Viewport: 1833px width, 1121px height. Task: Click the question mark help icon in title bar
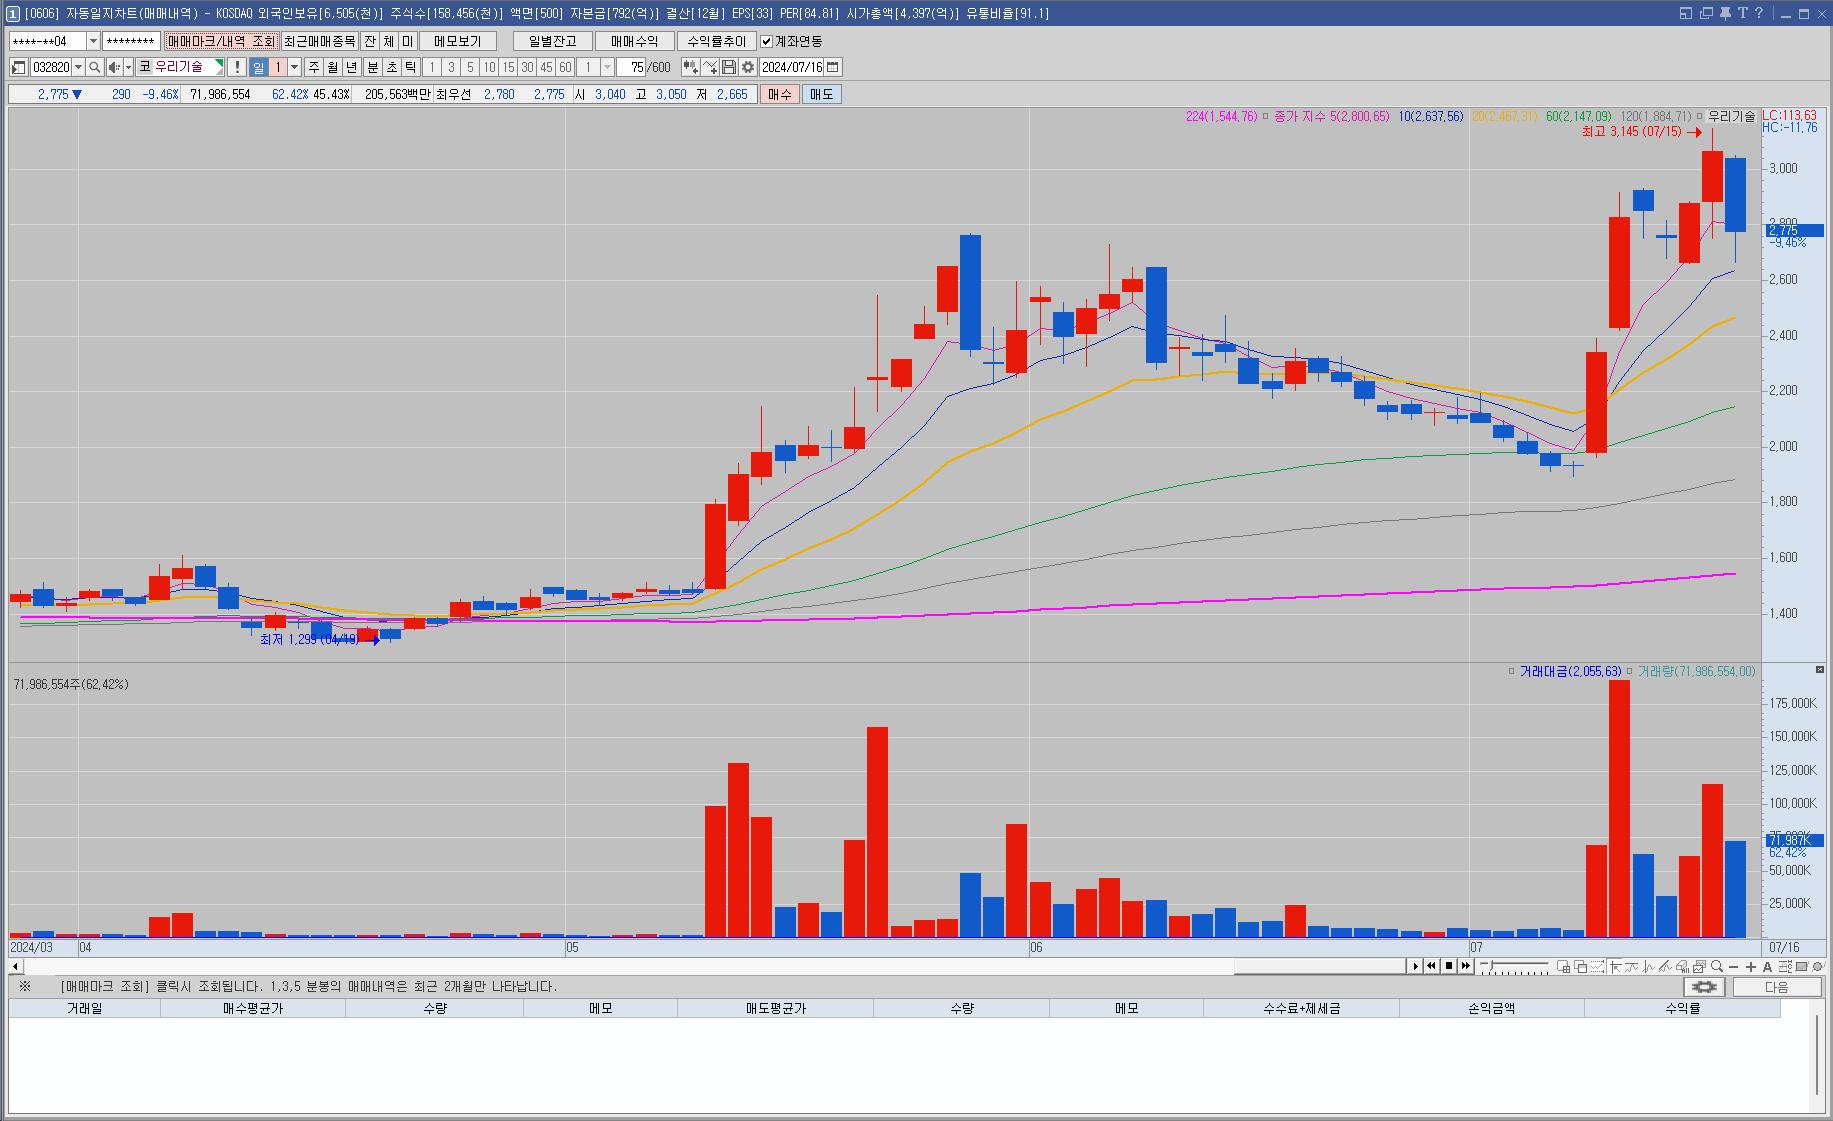coord(1759,13)
